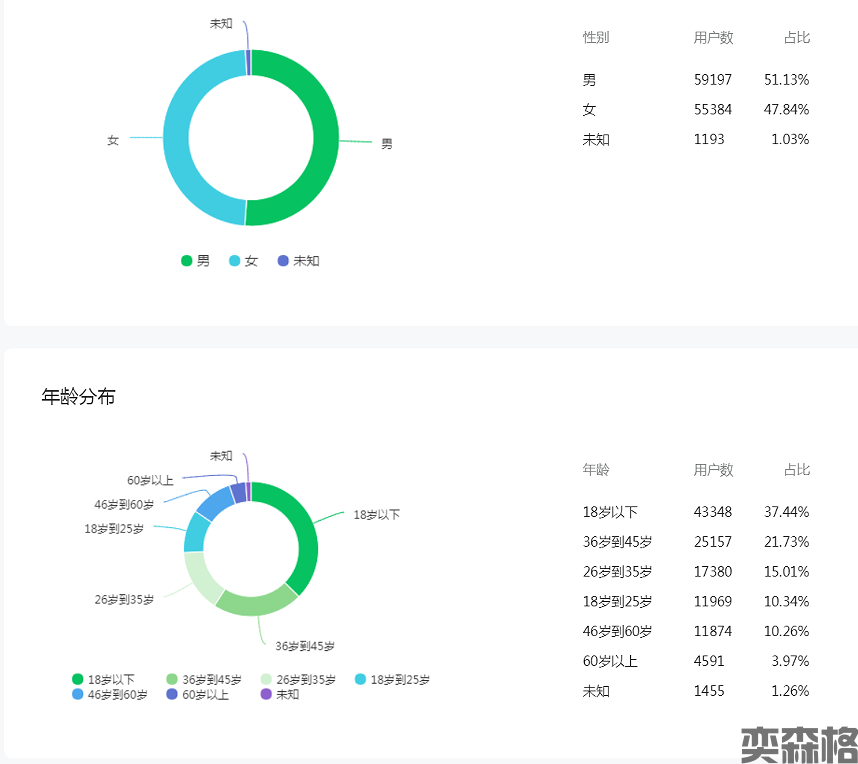
Task: Toggle the 26岁到35岁 legend entry in age chart
Action: point(297,680)
